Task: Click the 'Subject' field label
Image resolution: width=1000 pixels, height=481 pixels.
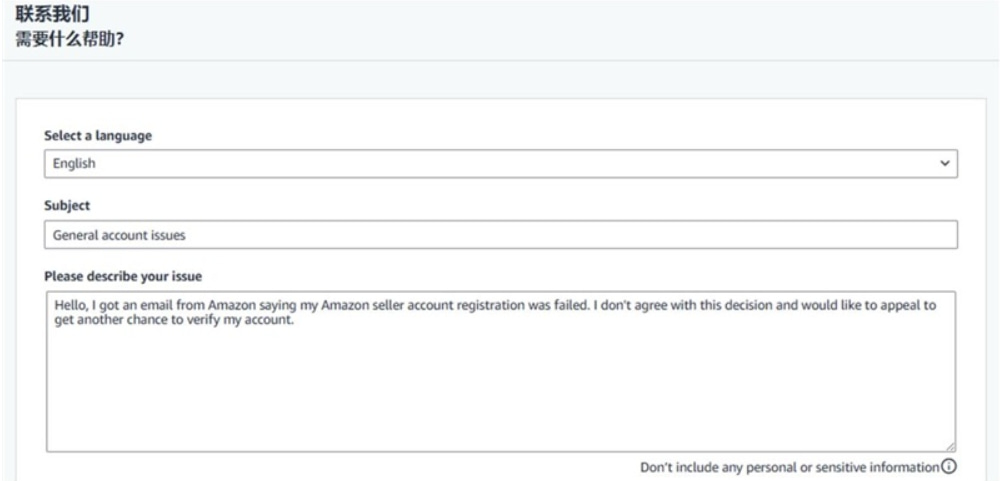Action: (67, 206)
